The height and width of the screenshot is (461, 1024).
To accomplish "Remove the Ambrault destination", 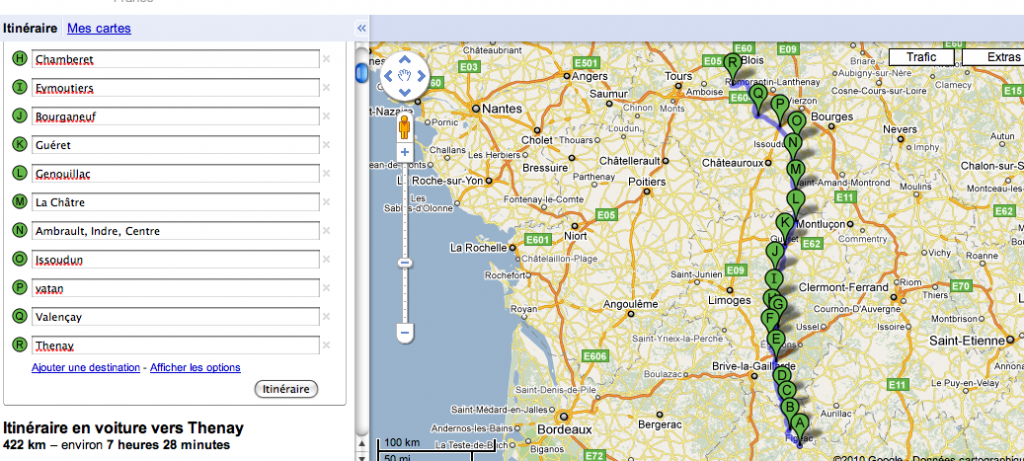I will point(327,231).
